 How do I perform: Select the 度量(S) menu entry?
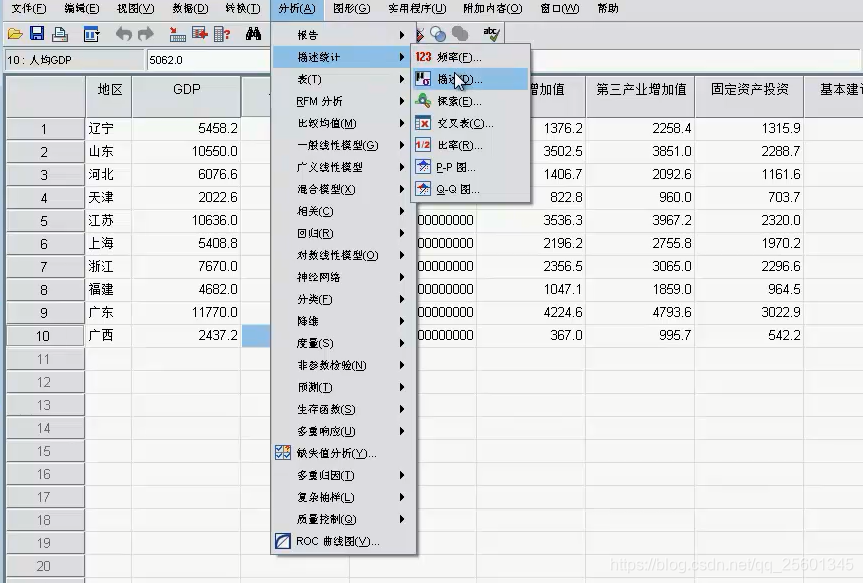(344, 344)
